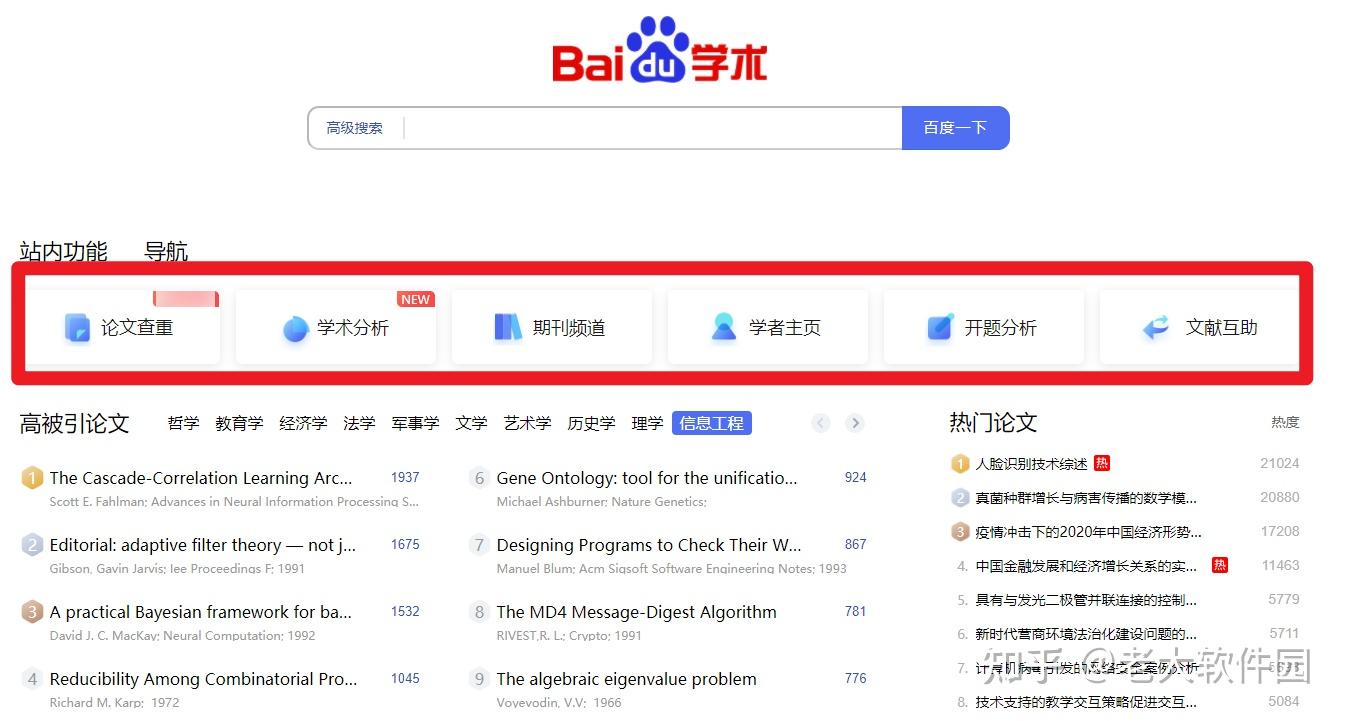Click the next categories right arrow
Screen dimensions: 1346x721
pos(854,423)
